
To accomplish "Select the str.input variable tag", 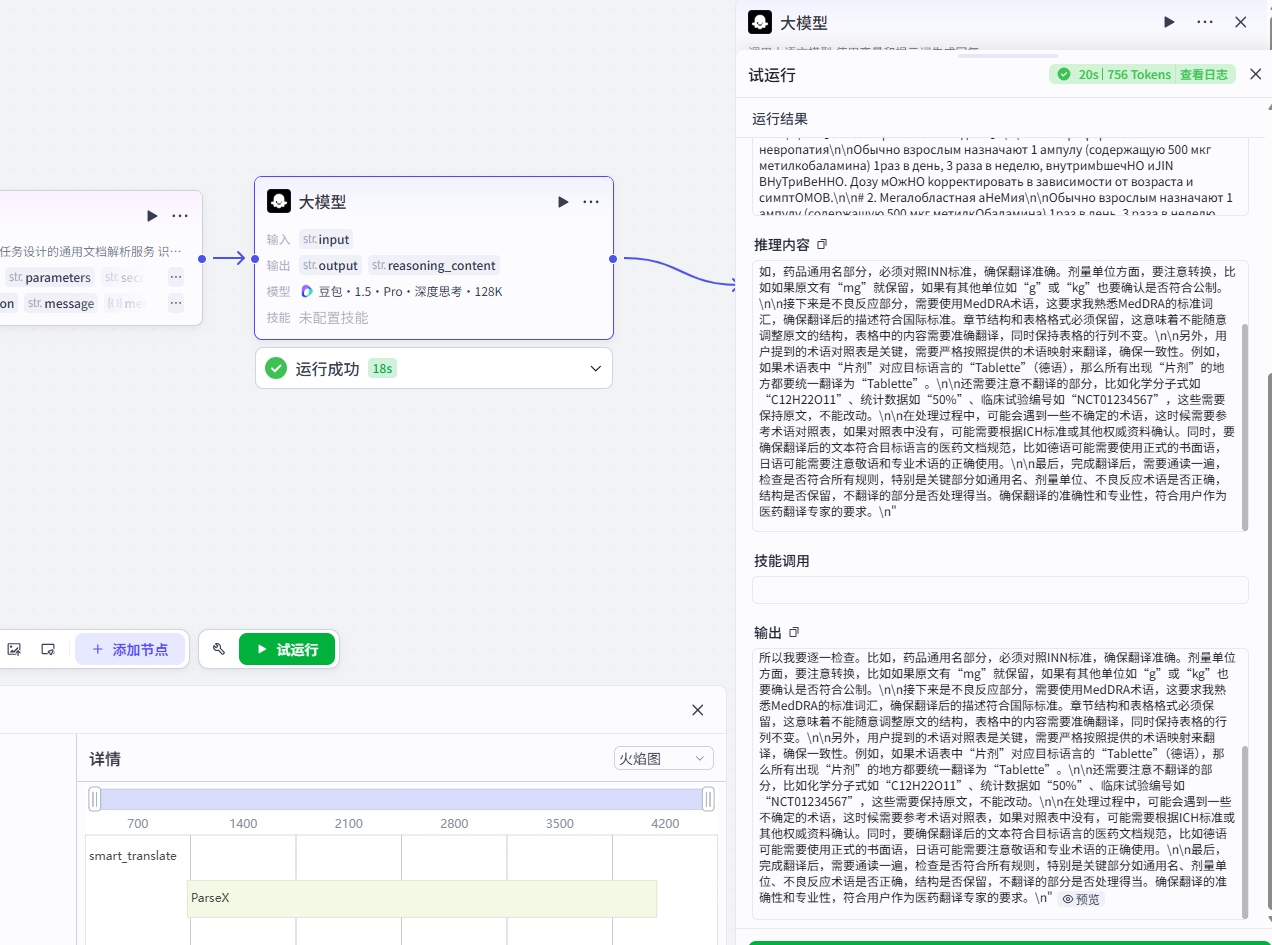I will 325,239.
